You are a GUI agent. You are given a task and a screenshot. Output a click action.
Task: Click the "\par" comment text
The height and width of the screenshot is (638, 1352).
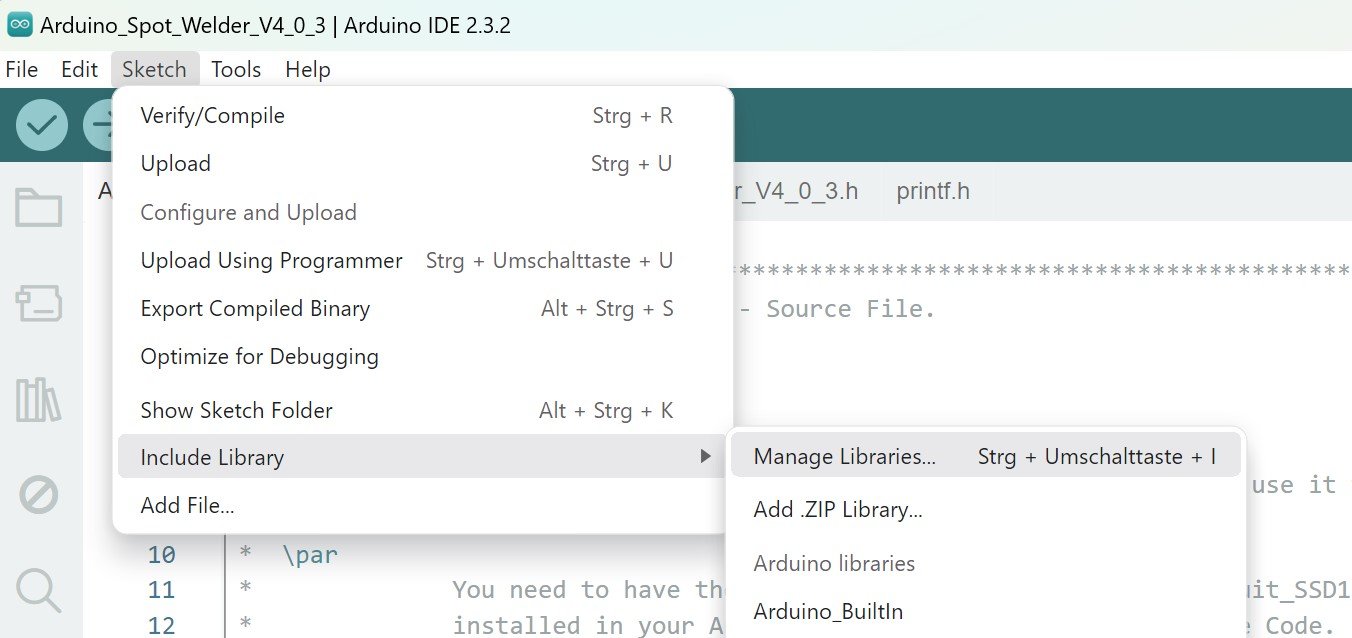310,555
